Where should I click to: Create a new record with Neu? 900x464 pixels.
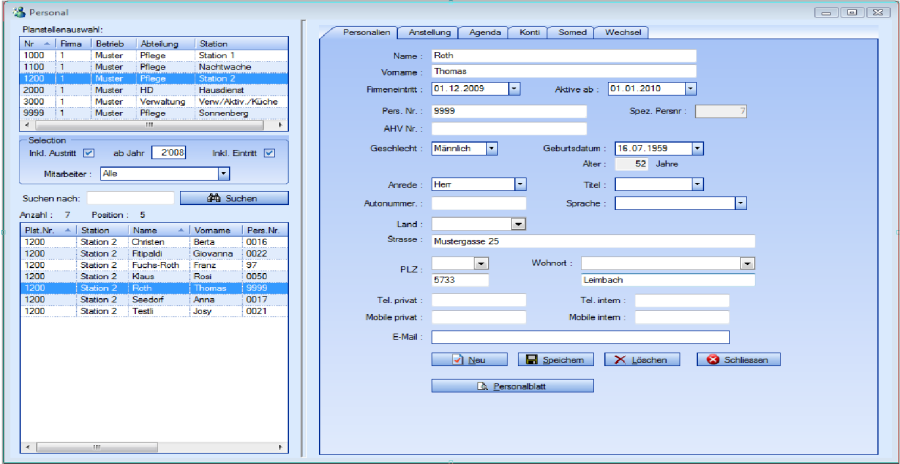click(x=468, y=359)
